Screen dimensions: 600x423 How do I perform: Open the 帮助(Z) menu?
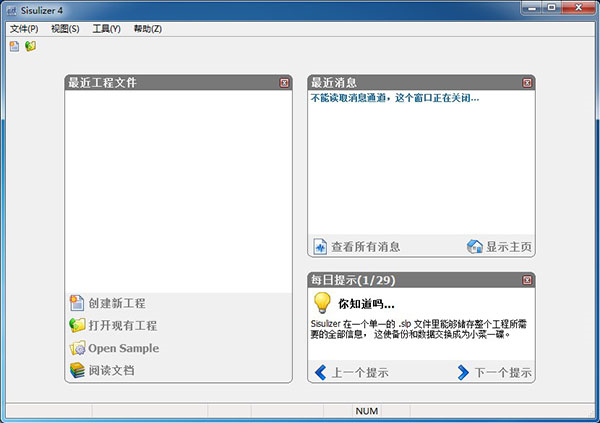[148, 29]
